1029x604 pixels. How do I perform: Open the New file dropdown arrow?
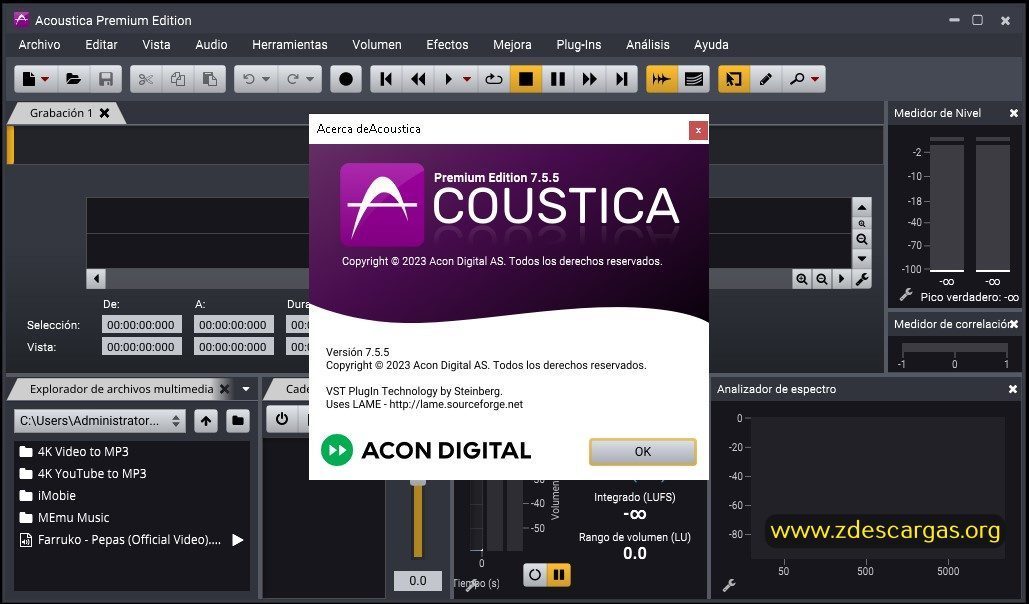point(45,79)
